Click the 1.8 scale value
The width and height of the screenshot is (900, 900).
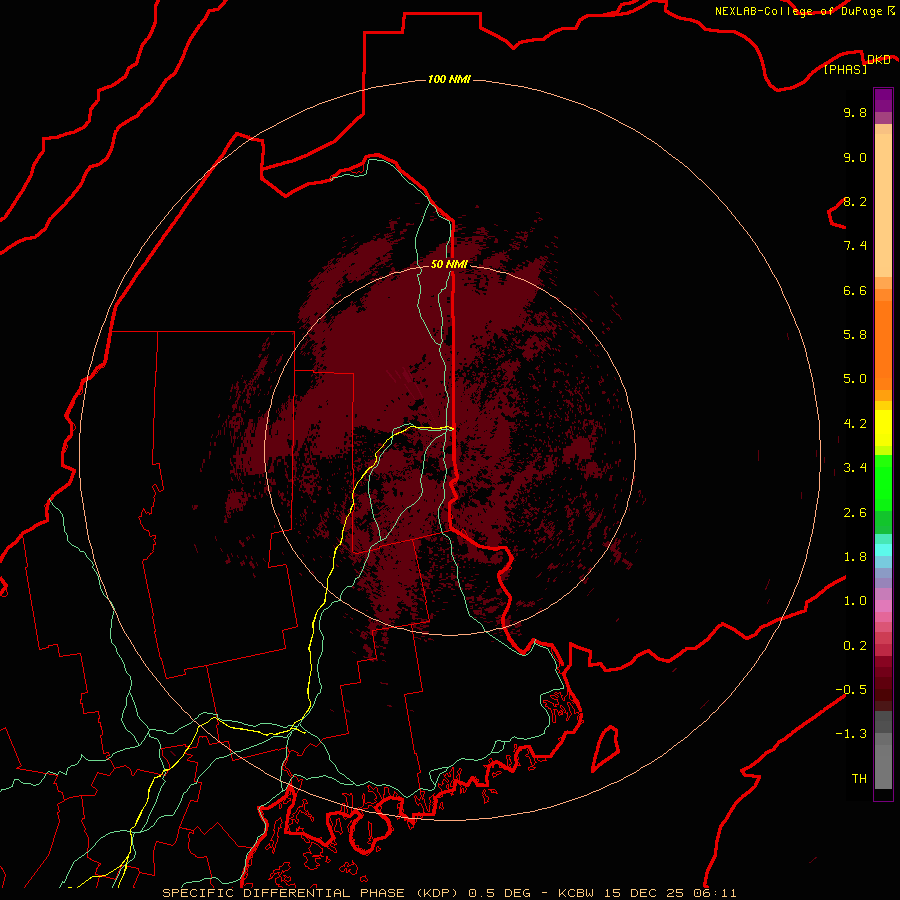coord(855,557)
